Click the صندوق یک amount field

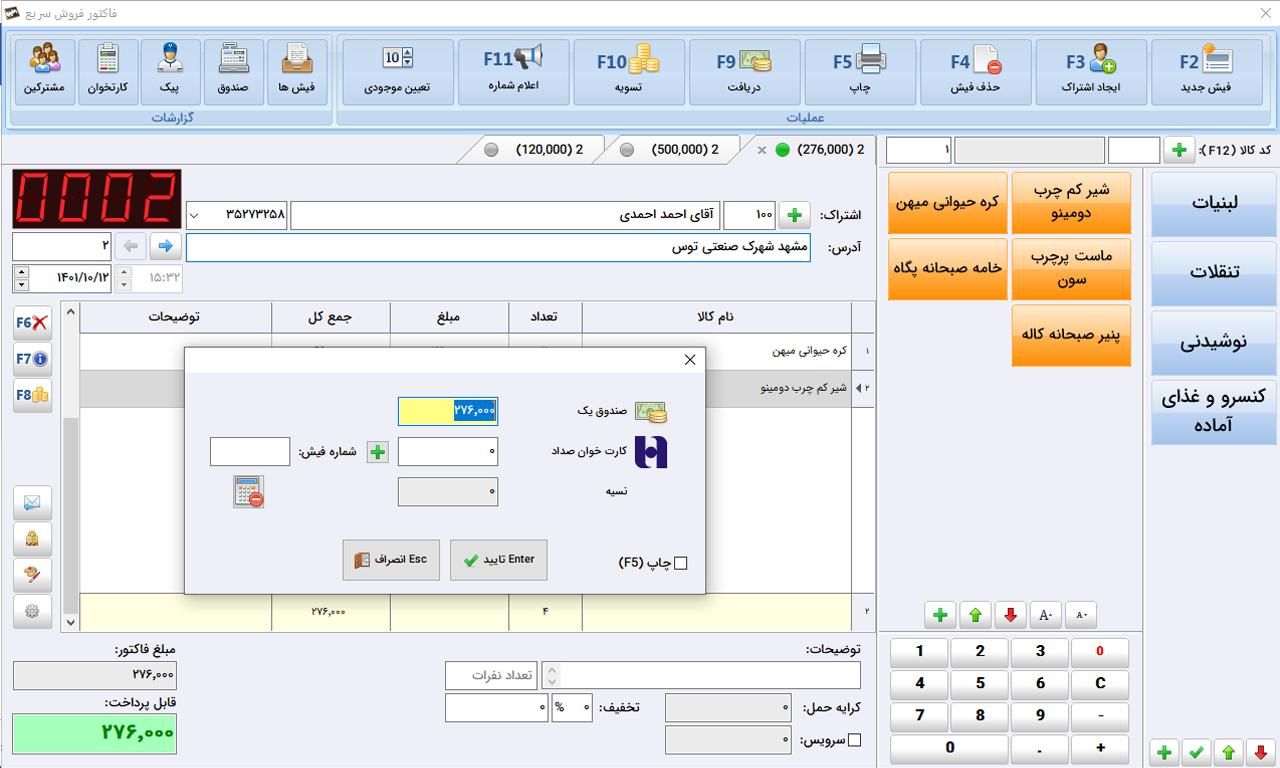pos(448,411)
